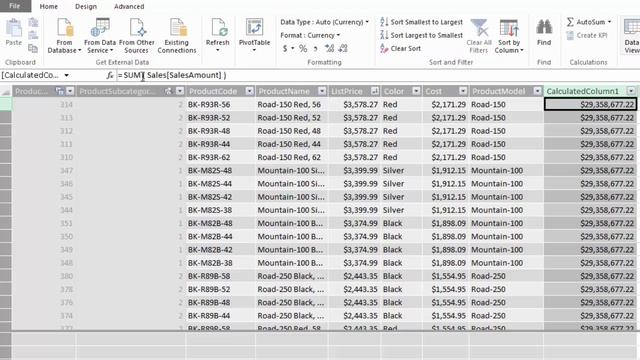This screenshot has width=640, height=360.
Task: Decrease decimal places icon
Action: [343, 49]
